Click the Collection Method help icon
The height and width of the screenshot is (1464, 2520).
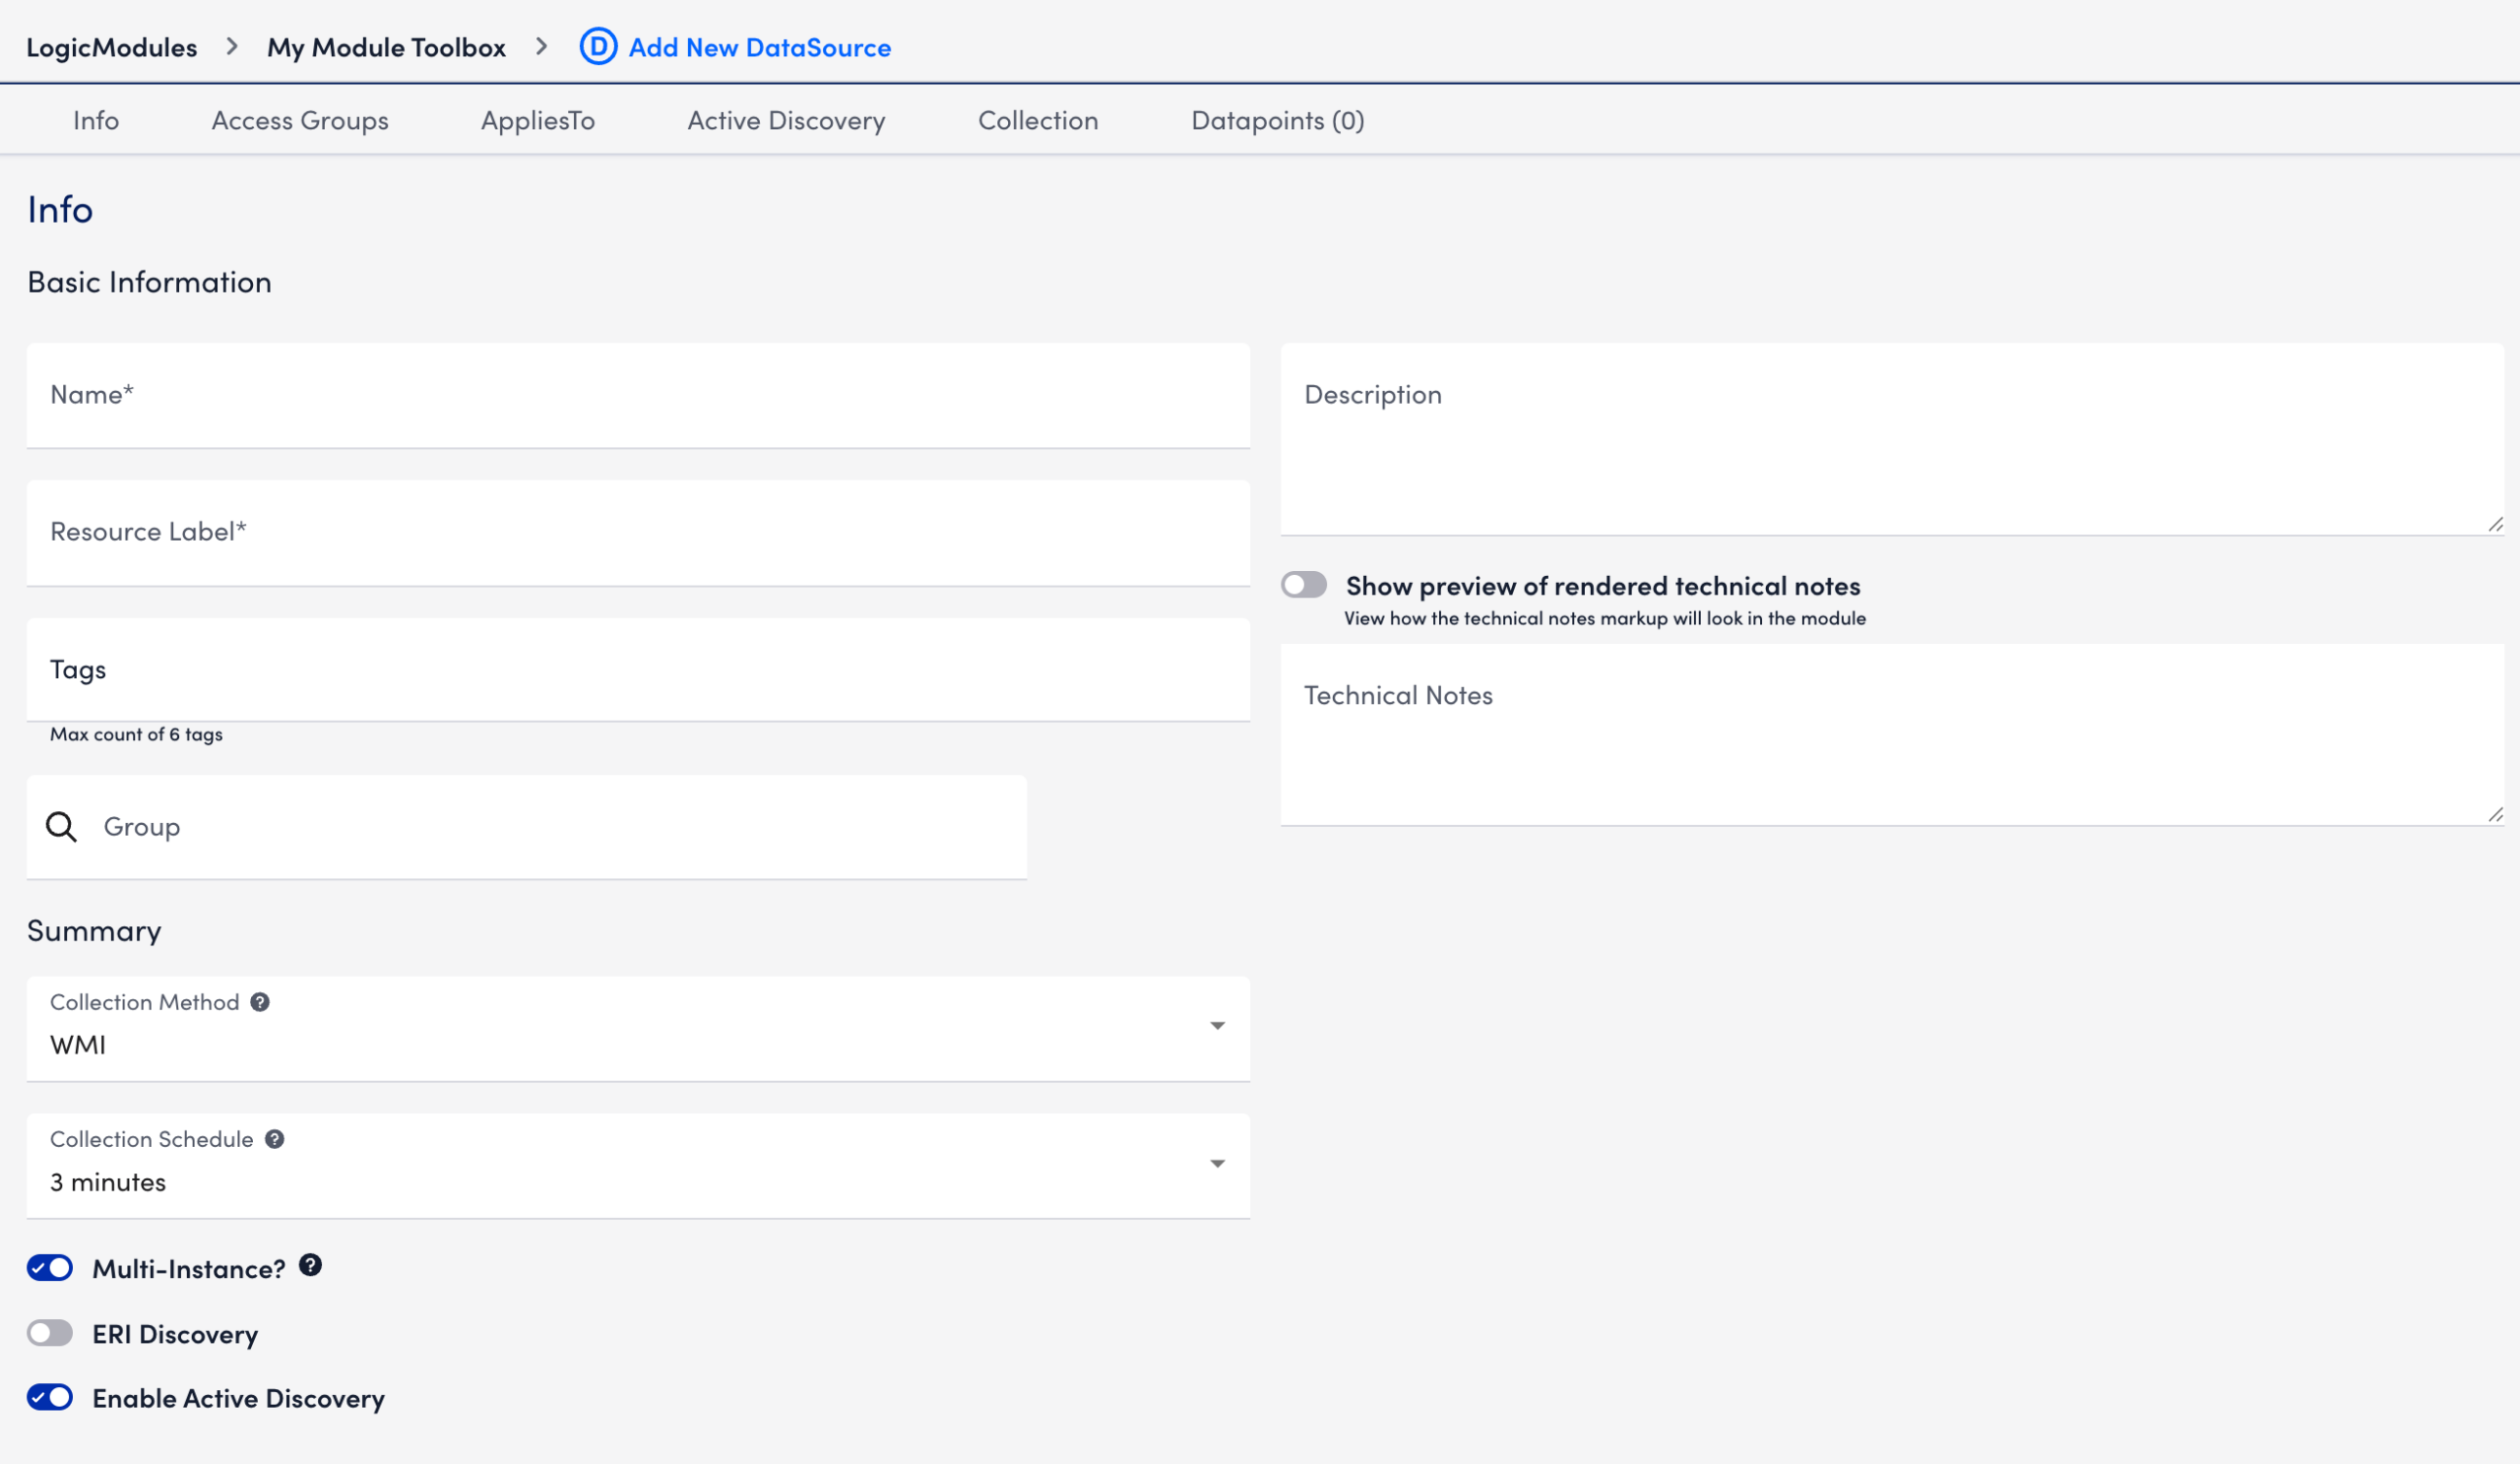point(260,1002)
